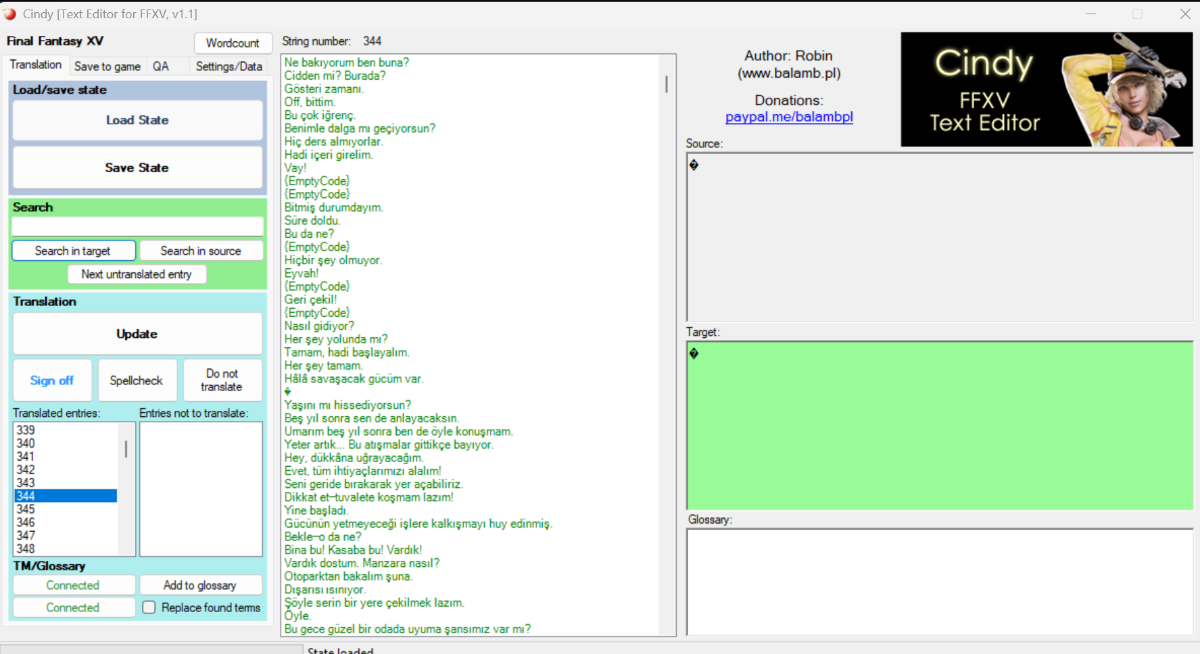Select string 'Benimle dalga mı geçiyorsun?'

359,128
